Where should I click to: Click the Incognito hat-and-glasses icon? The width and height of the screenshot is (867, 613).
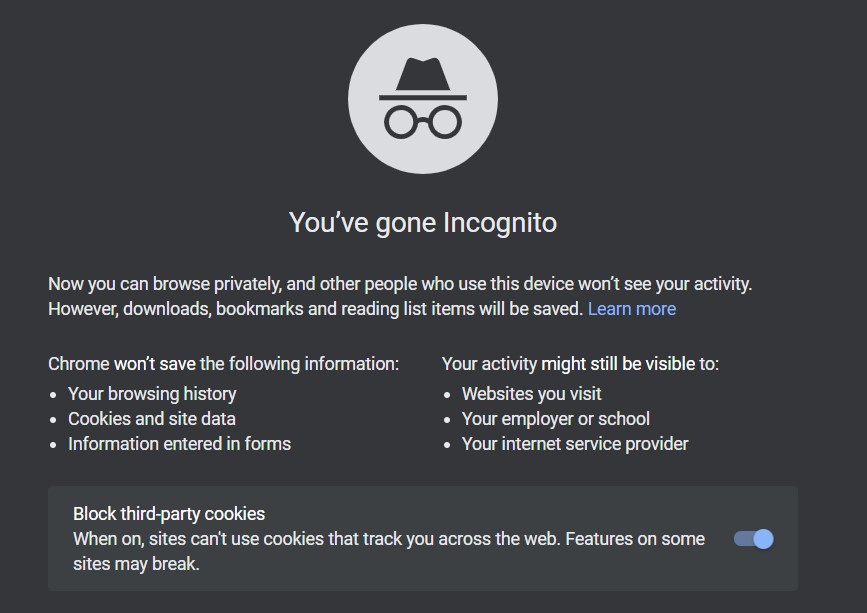point(422,100)
